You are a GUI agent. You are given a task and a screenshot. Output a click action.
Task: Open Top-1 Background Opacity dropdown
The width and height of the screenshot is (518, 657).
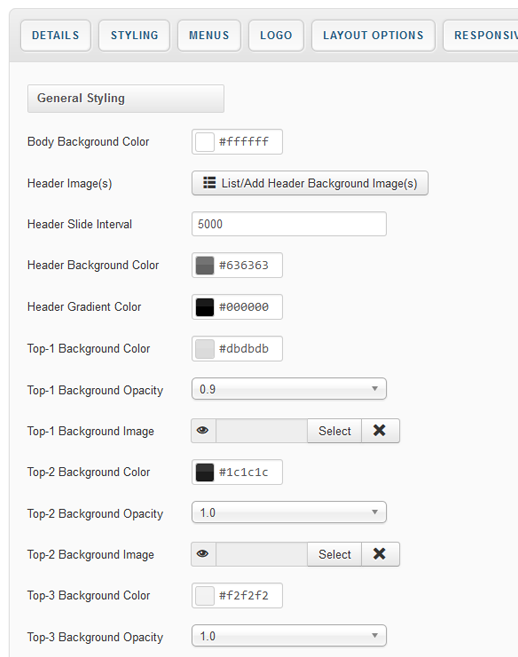pos(289,389)
